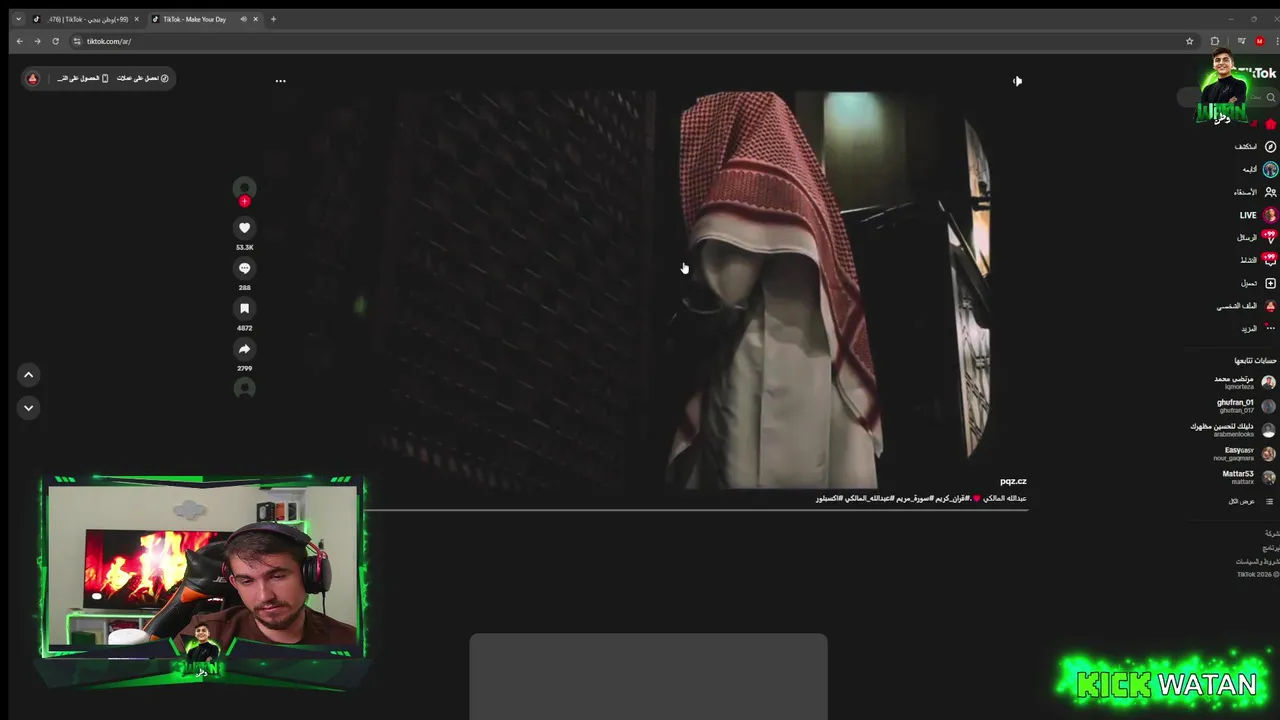Open followed account iqmorteza
This screenshot has width=1280, height=720.
coord(1245,382)
